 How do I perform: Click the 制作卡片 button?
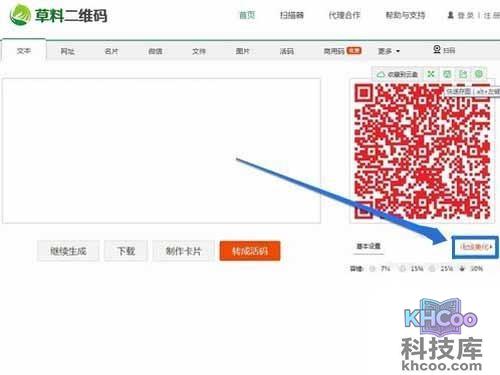click(x=183, y=251)
